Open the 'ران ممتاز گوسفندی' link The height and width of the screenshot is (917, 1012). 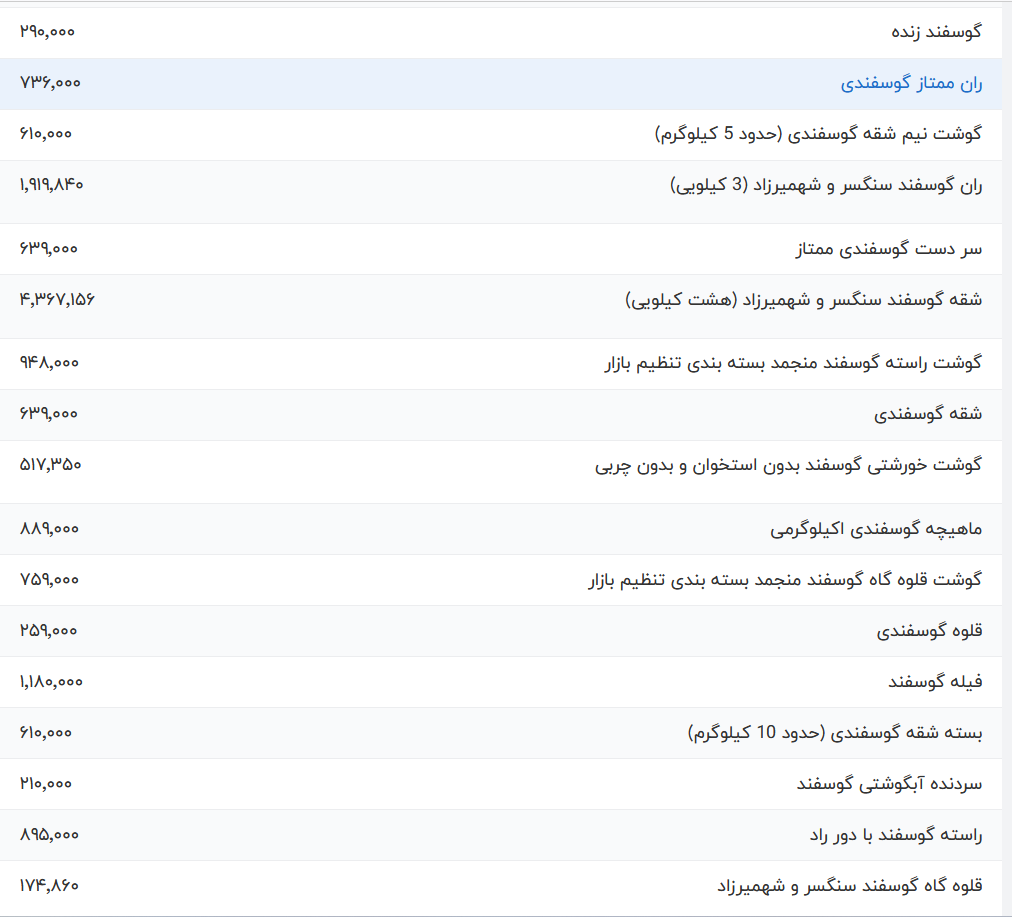911,83
